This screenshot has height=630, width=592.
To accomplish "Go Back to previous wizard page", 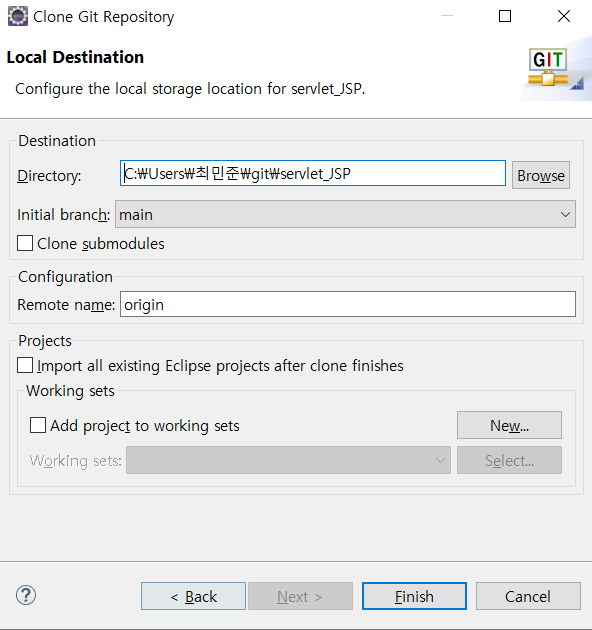I will point(193,596).
